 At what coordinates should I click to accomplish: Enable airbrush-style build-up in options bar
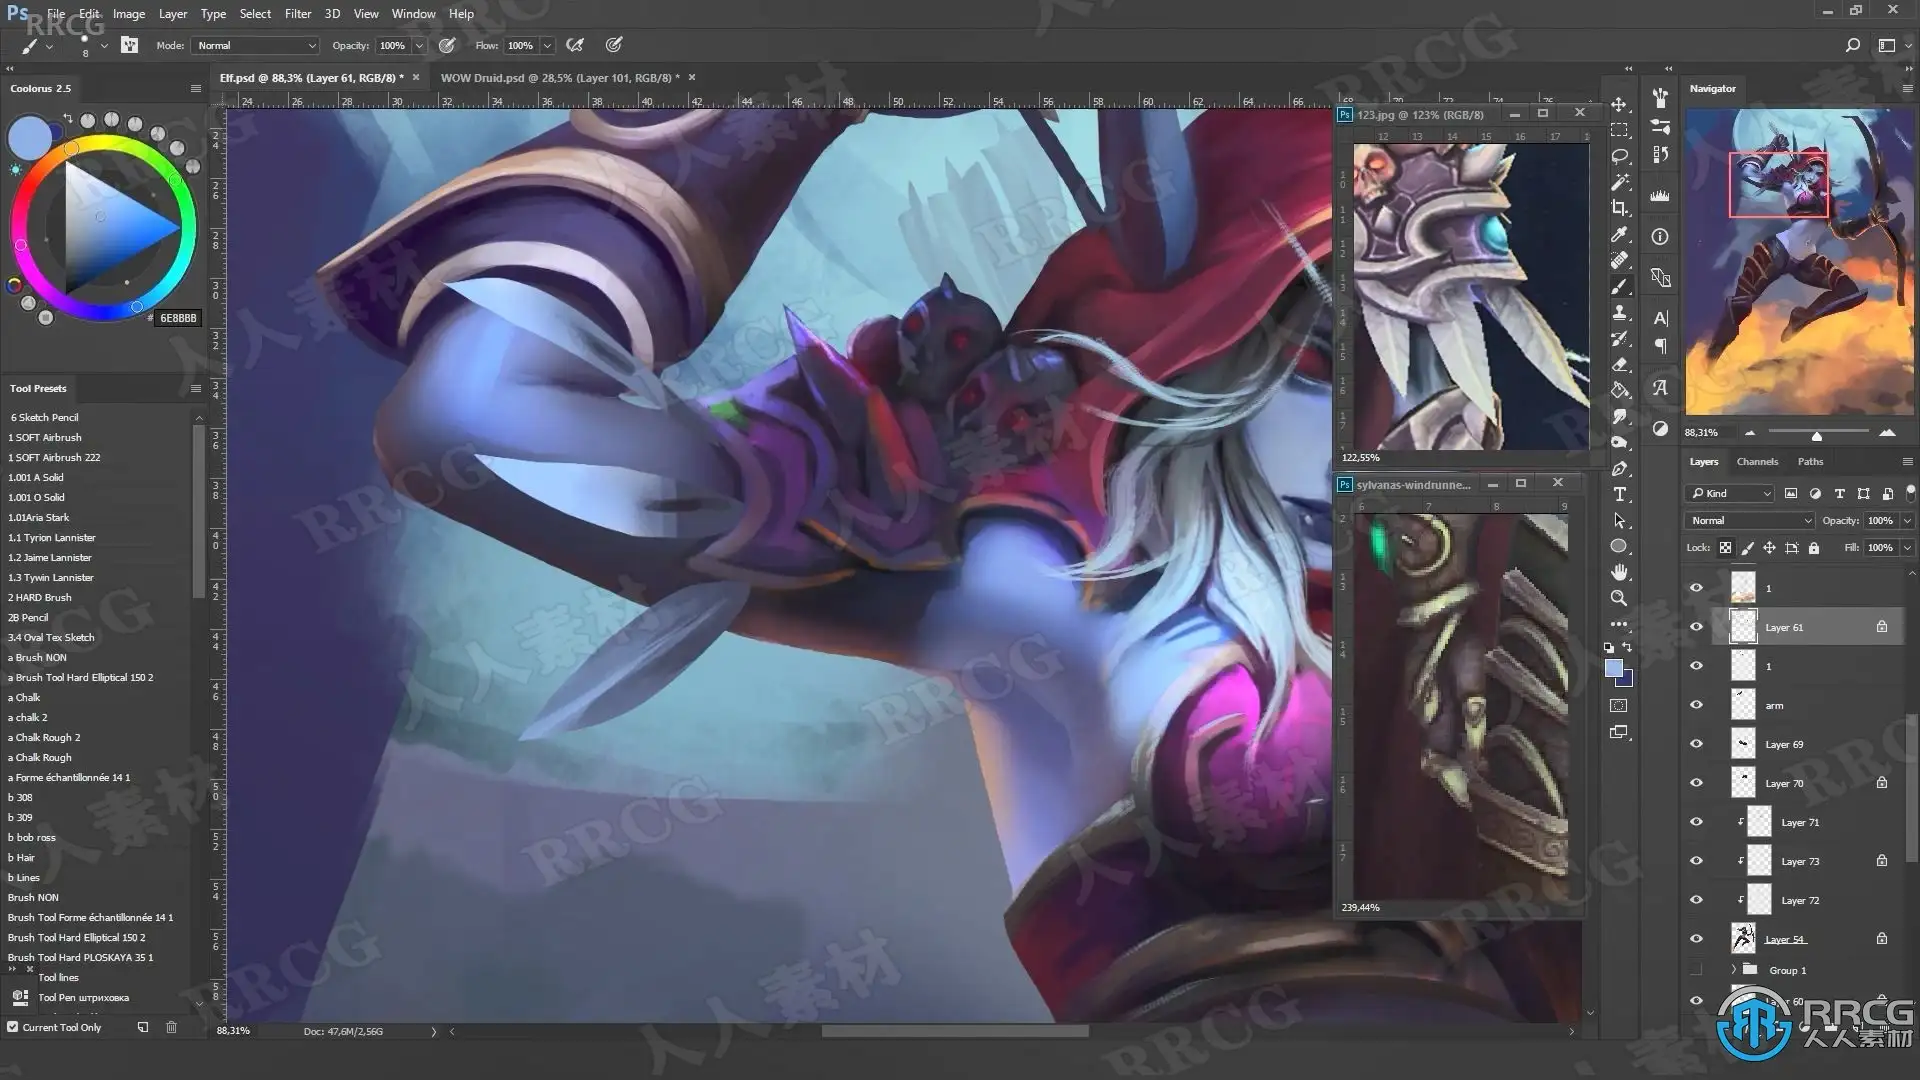[x=575, y=45]
